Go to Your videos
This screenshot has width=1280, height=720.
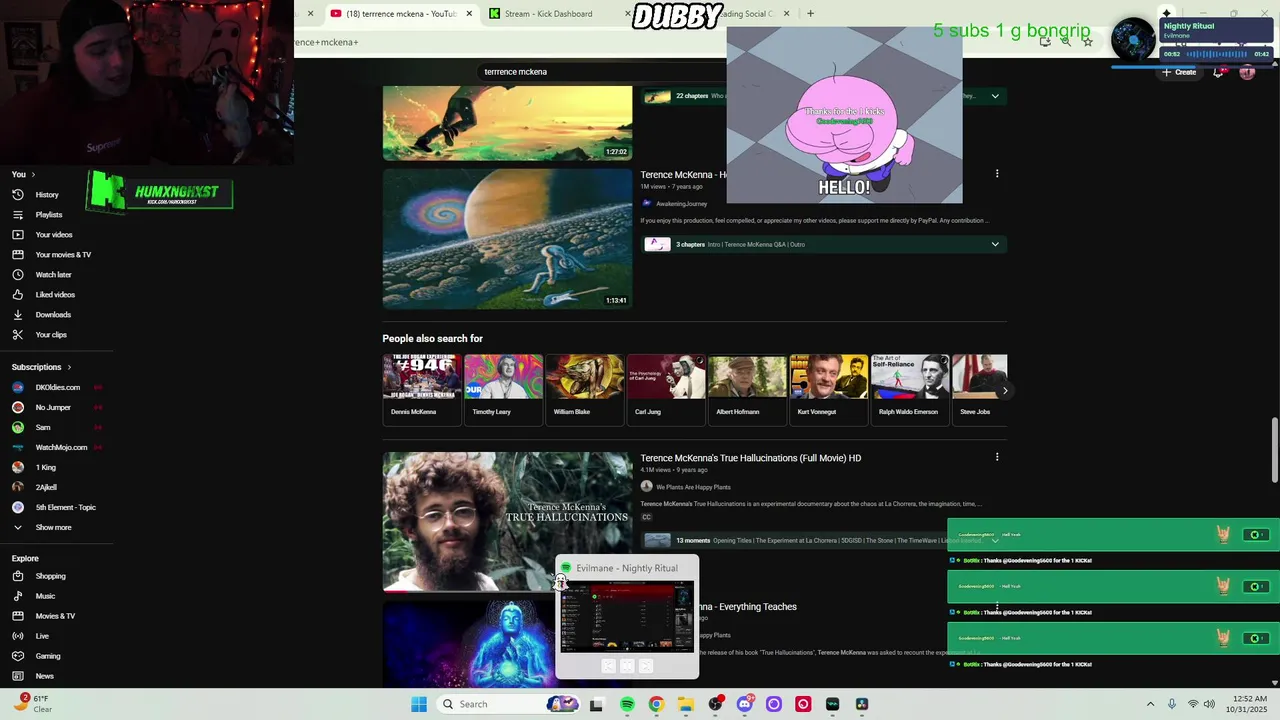(54, 235)
